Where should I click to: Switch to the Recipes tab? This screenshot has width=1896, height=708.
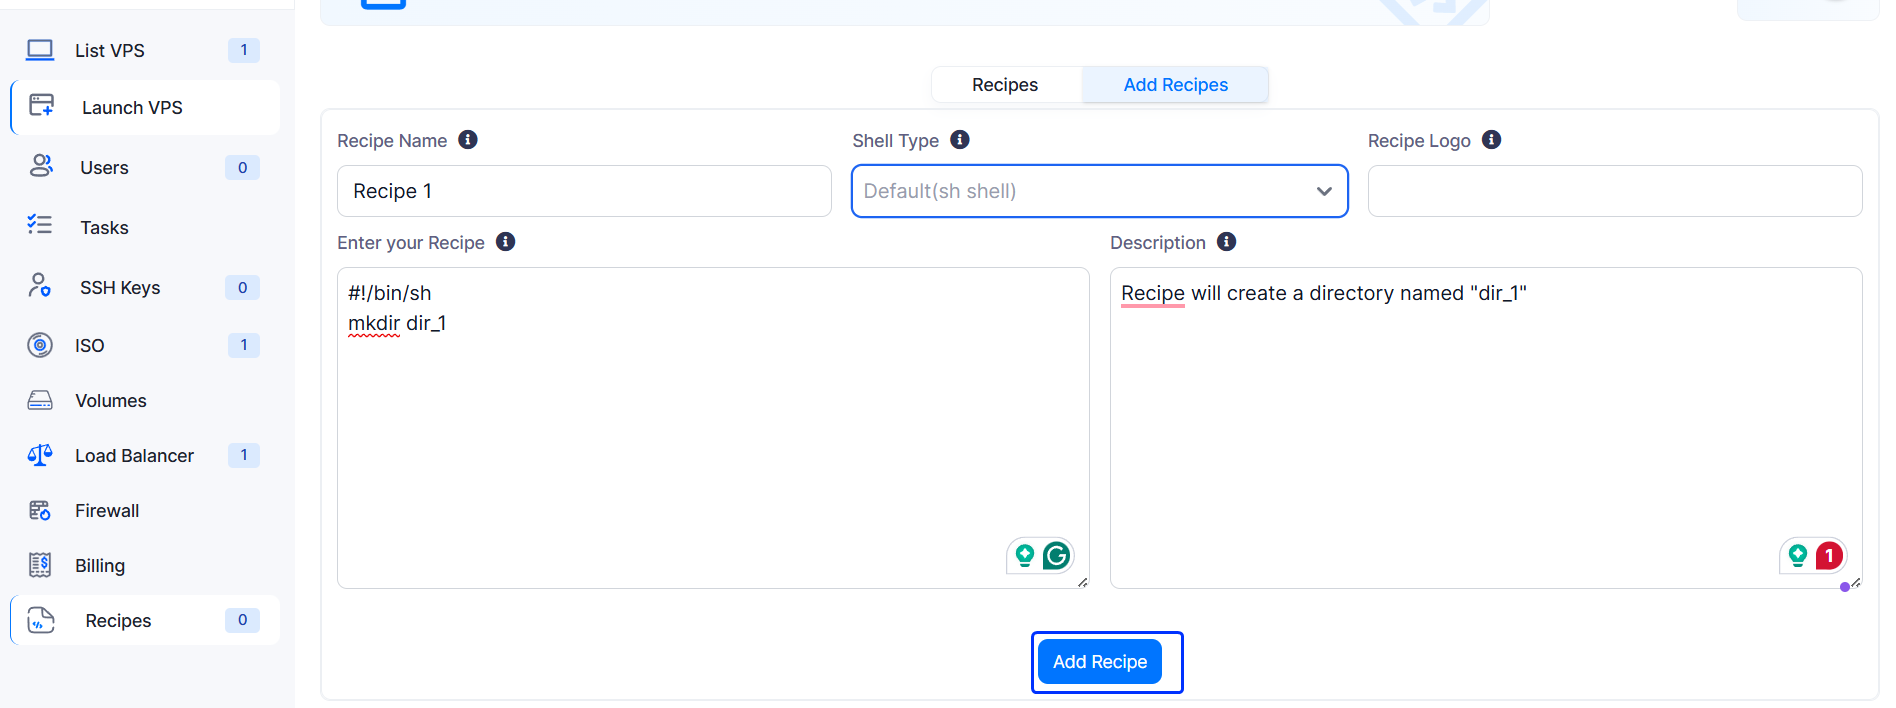(1005, 85)
